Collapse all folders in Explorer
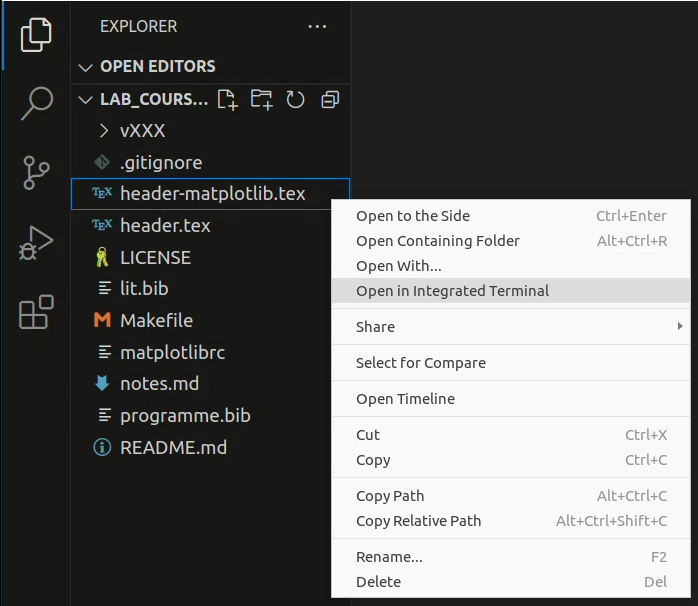698x606 pixels. (330, 99)
